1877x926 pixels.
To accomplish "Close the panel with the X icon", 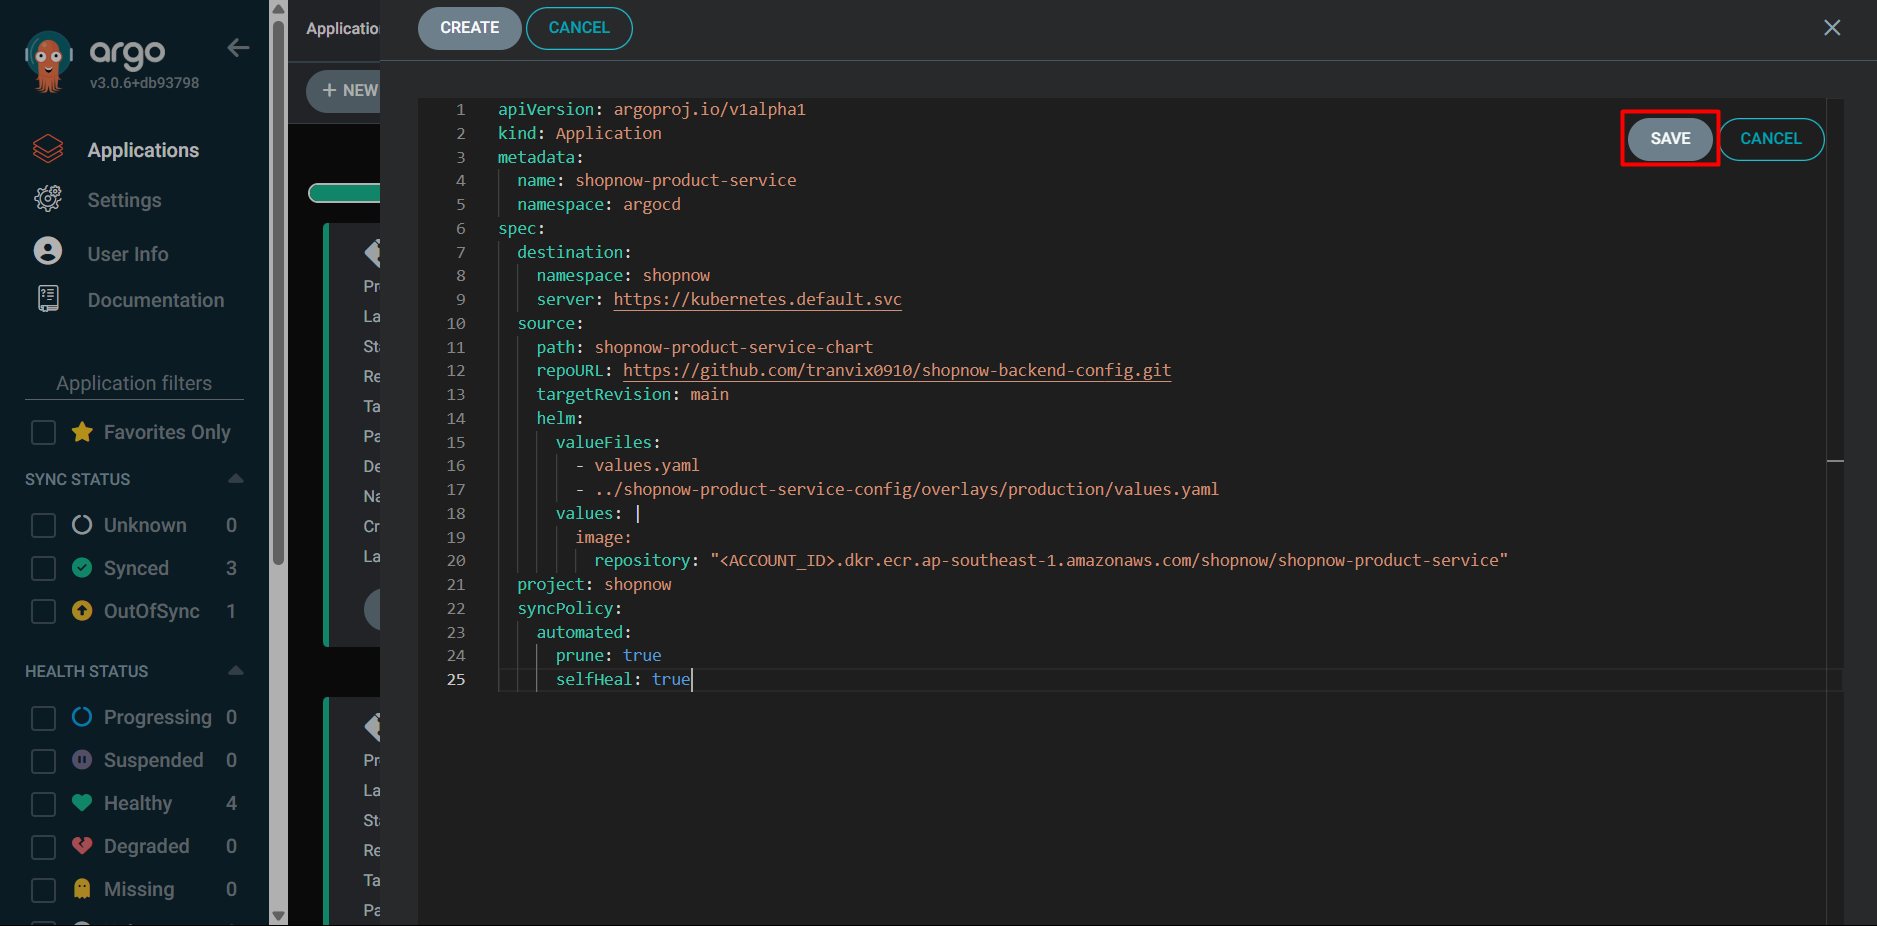I will (x=1831, y=28).
